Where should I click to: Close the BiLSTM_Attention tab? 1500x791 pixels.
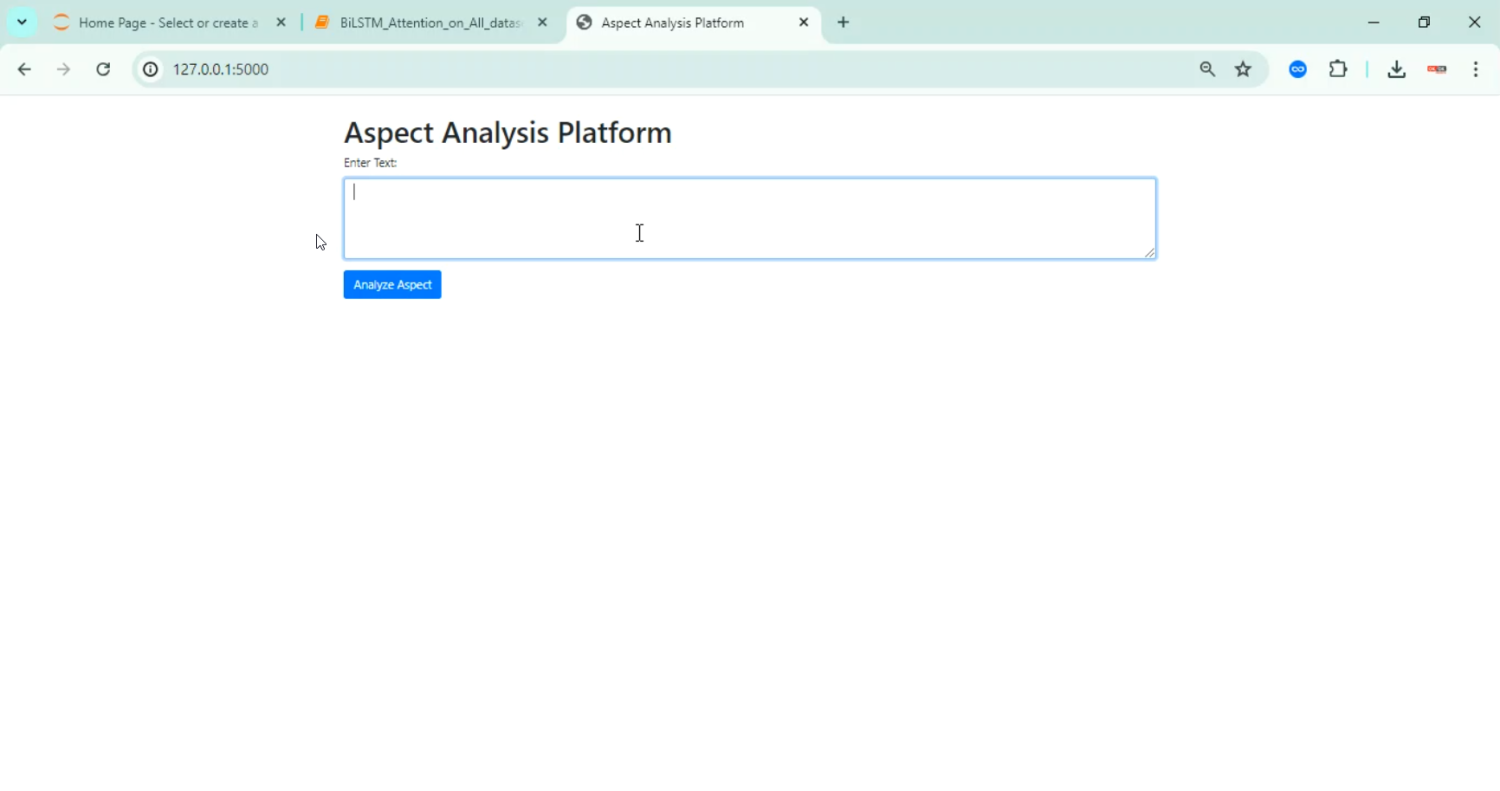pos(543,22)
